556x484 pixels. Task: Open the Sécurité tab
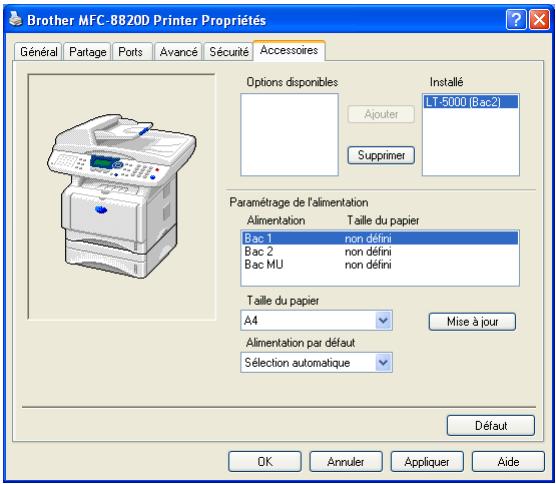click(229, 52)
